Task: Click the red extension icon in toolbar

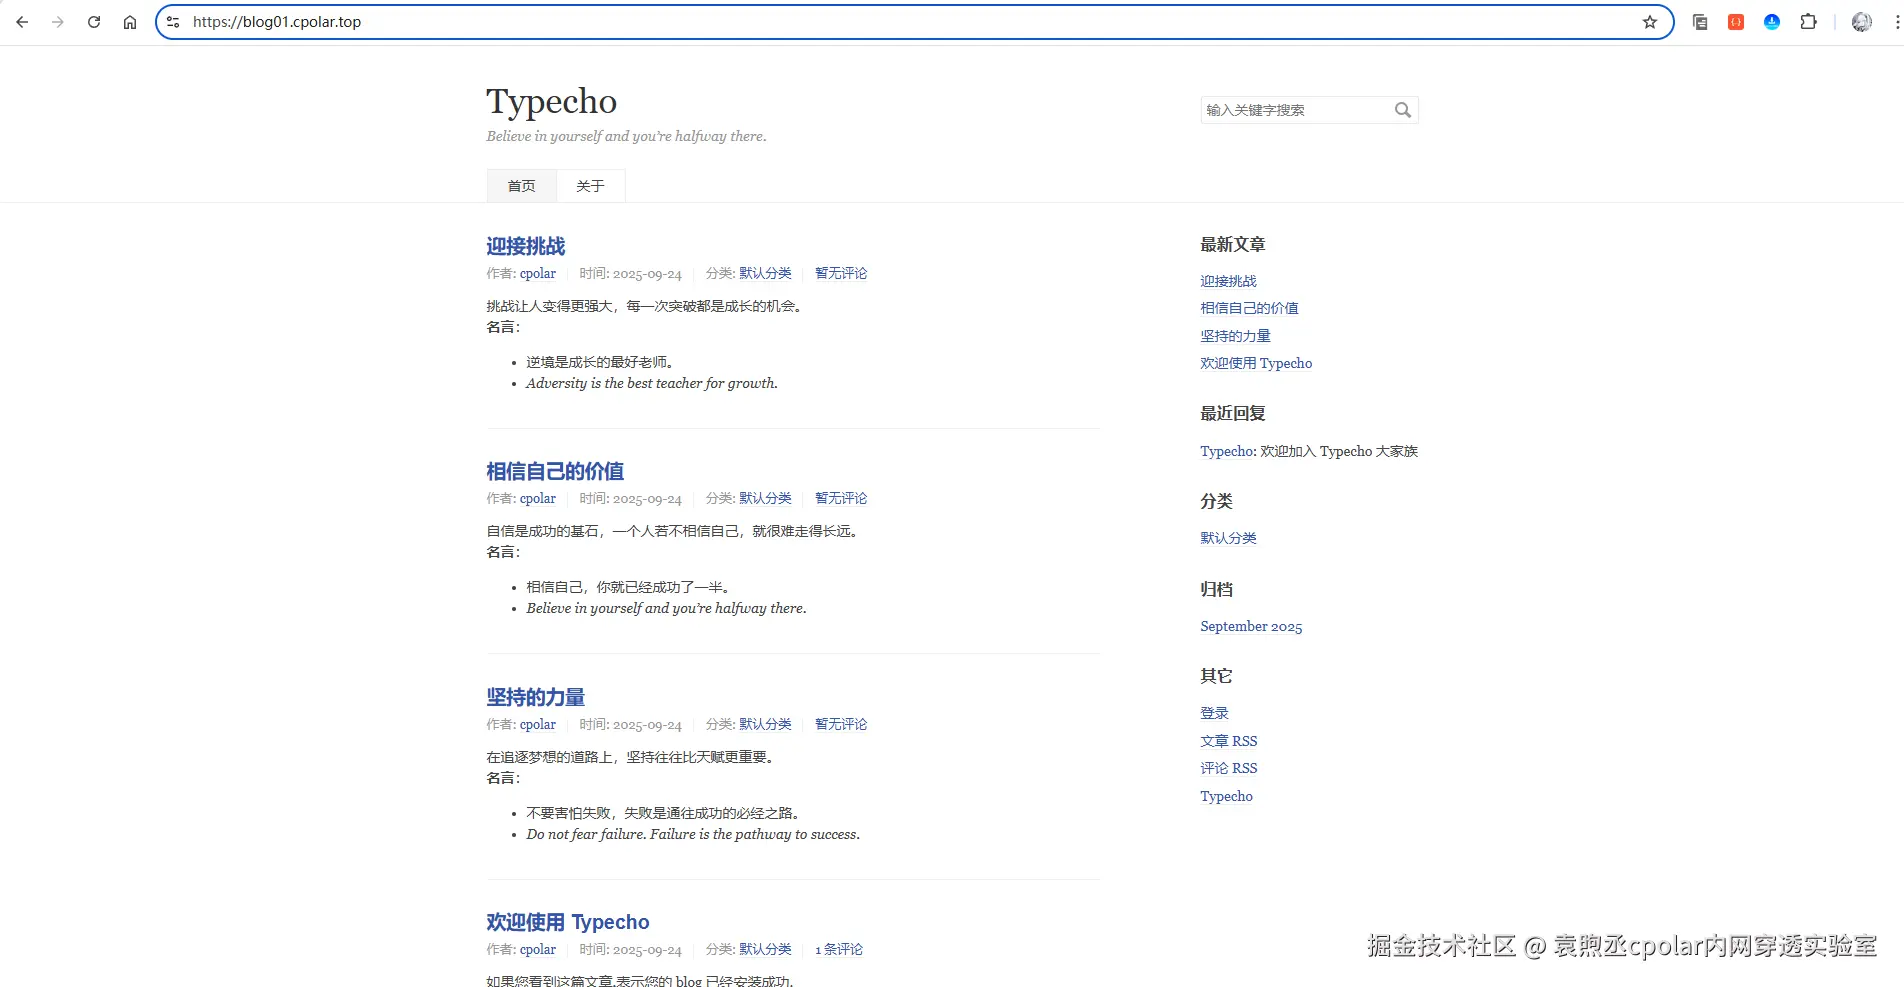Action: pyautogui.click(x=1736, y=22)
